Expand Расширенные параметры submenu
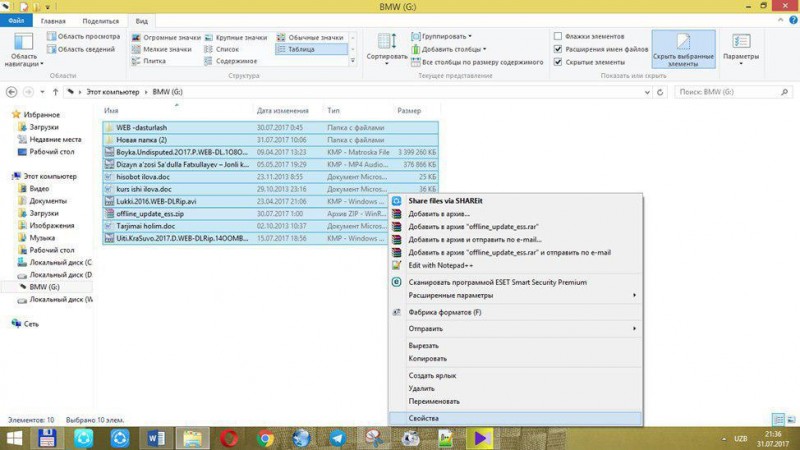 pyautogui.click(x=515, y=295)
